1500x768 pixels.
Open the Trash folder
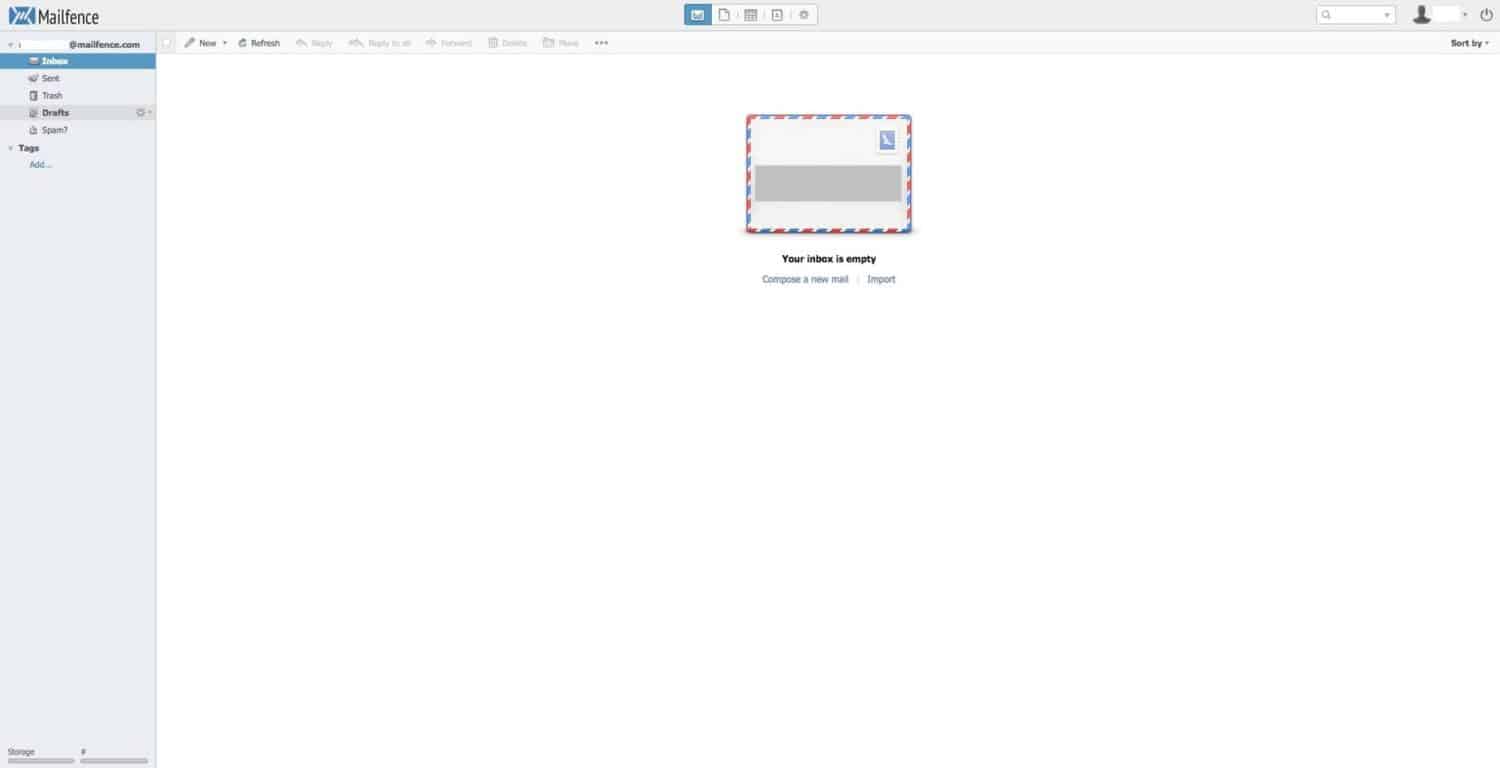(x=51, y=96)
